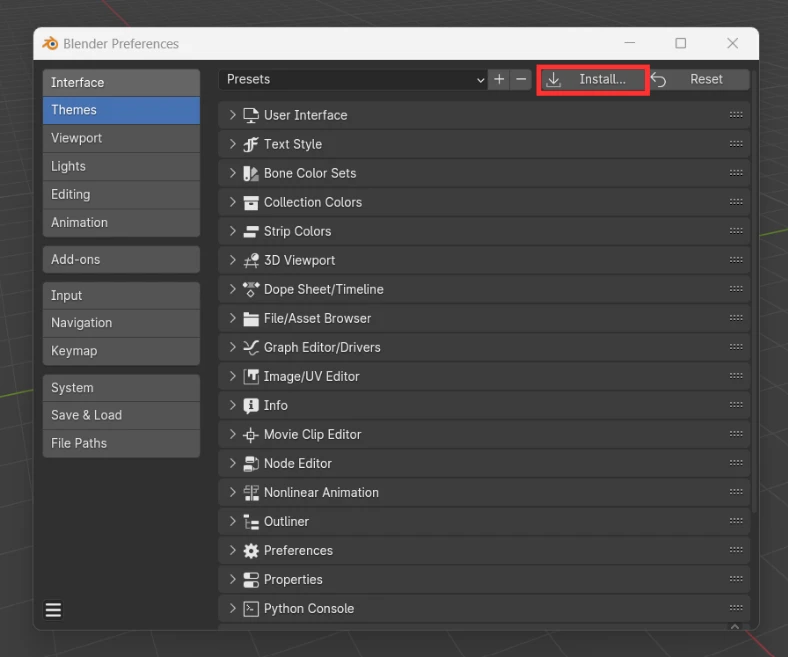Expand the Strip Colors section

point(232,231)
